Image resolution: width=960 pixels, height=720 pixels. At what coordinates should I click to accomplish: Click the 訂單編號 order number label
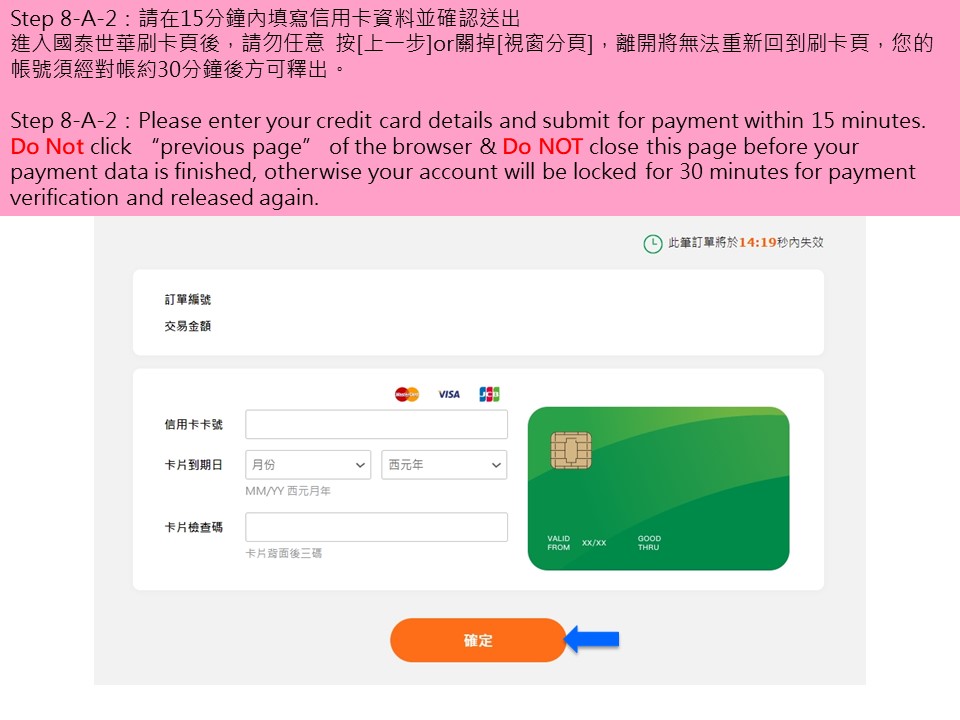(x=187, y=299)
